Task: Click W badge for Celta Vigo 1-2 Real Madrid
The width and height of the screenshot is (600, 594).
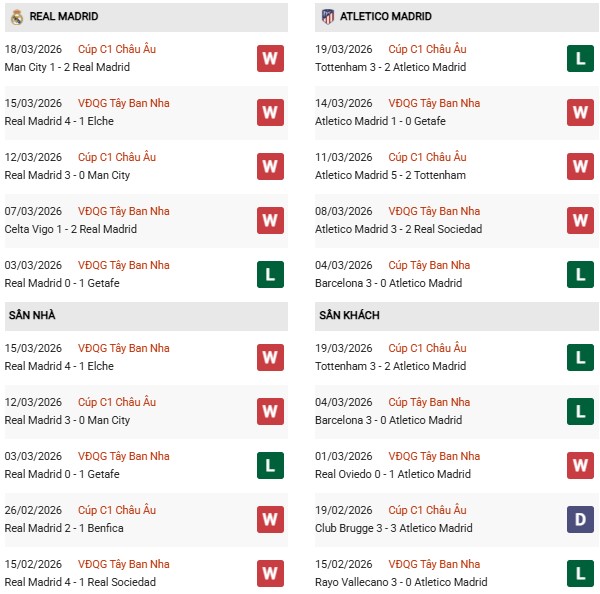Action: (x=270, y=220)
